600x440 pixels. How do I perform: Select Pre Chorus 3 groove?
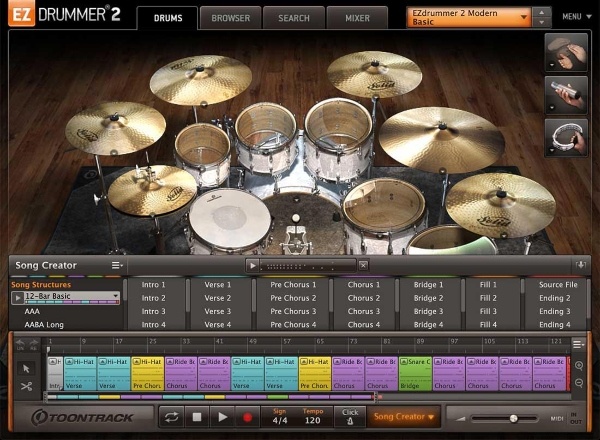293,311
